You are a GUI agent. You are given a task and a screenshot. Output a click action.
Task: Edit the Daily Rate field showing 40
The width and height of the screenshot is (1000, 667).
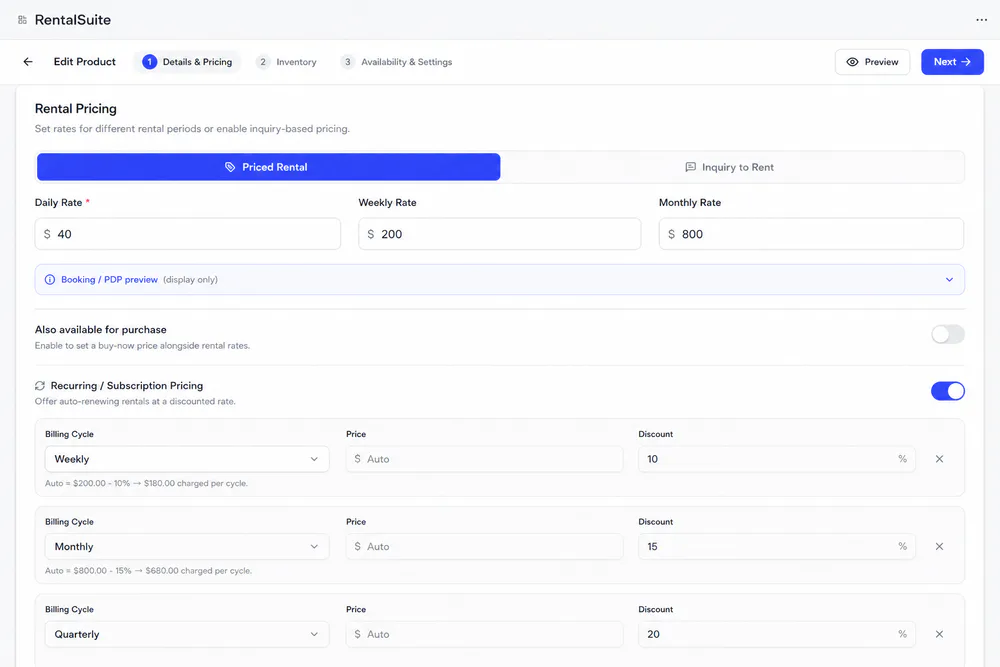(x=188, y=234)
